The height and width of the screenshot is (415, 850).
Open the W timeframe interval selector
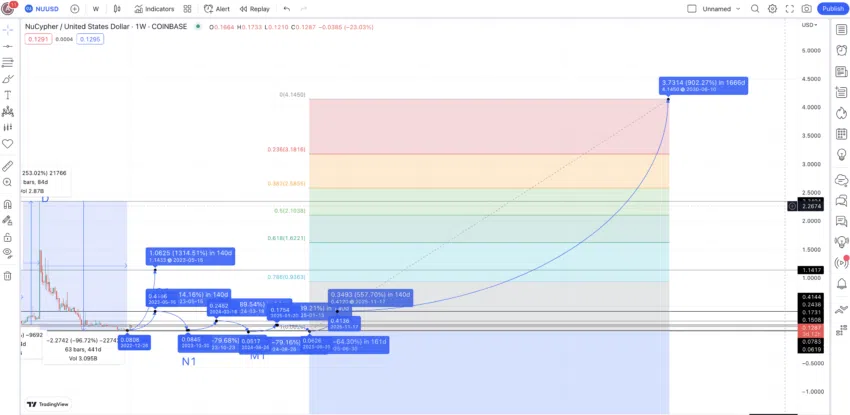[x=96, y=9]
